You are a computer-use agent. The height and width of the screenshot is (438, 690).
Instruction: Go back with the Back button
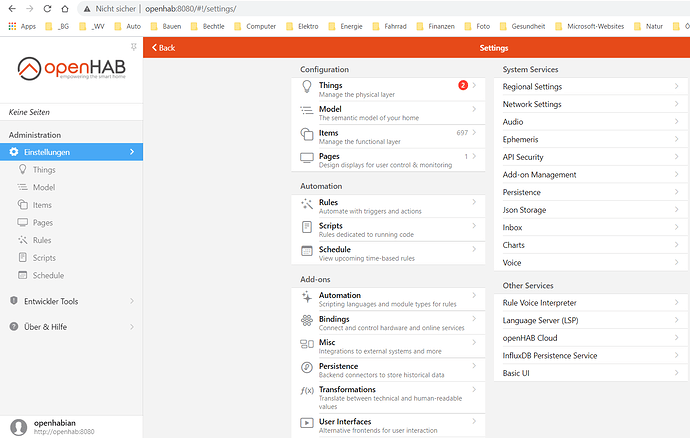pyautogui.click(x=163, y=48)
